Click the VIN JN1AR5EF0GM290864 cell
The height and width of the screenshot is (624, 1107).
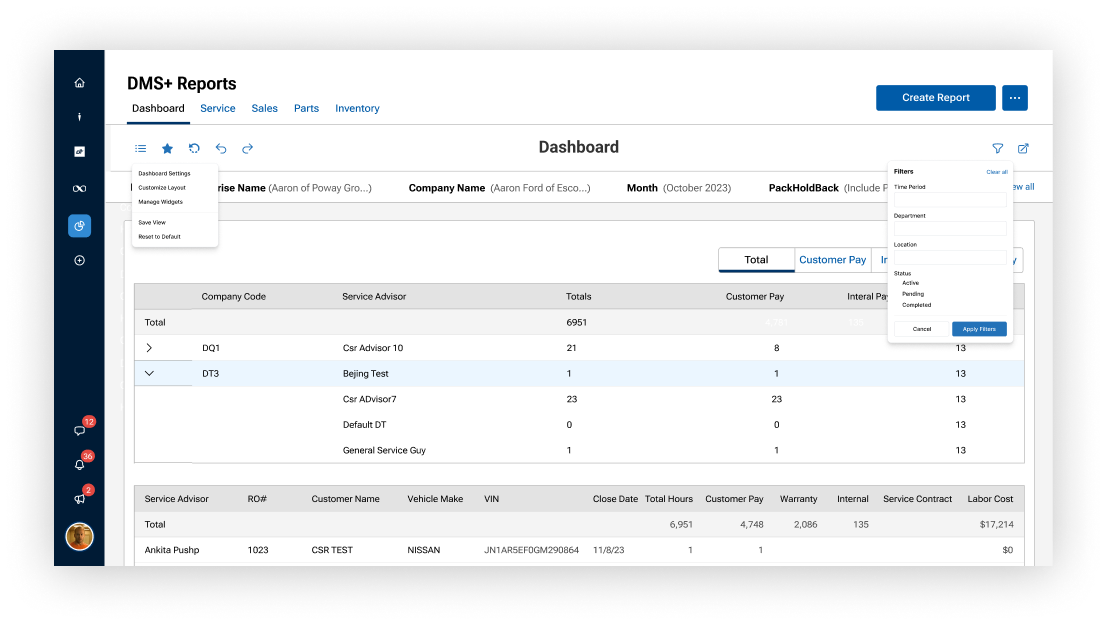531,550
